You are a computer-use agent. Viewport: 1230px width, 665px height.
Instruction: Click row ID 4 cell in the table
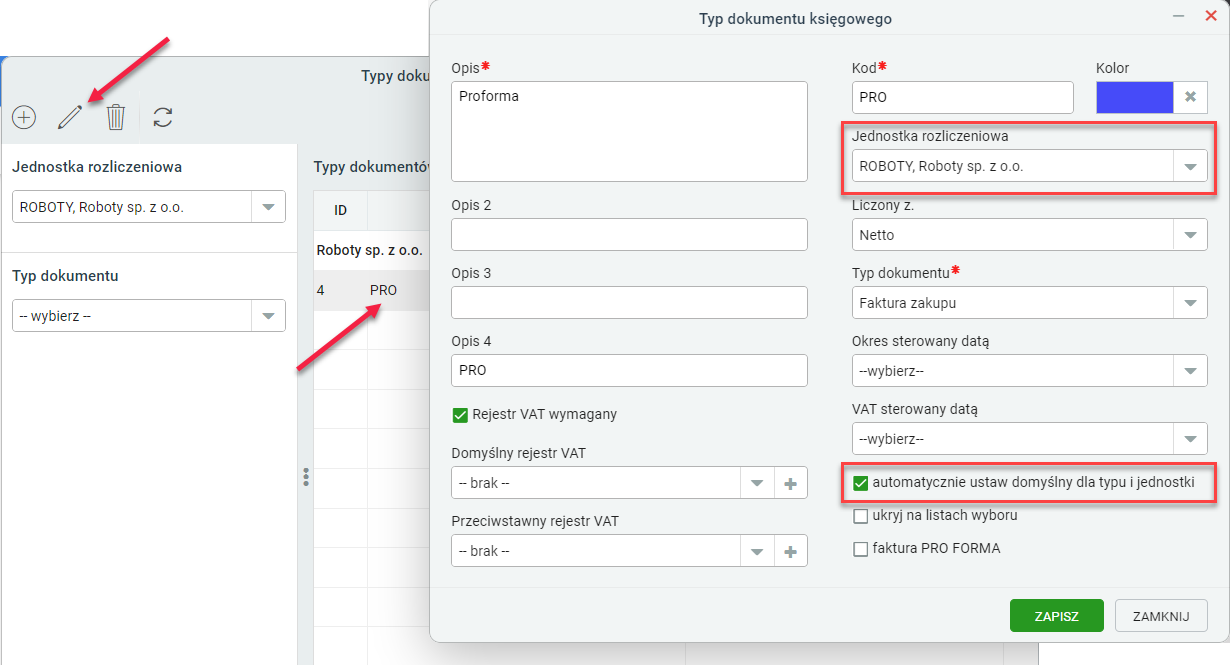(340, 290)
